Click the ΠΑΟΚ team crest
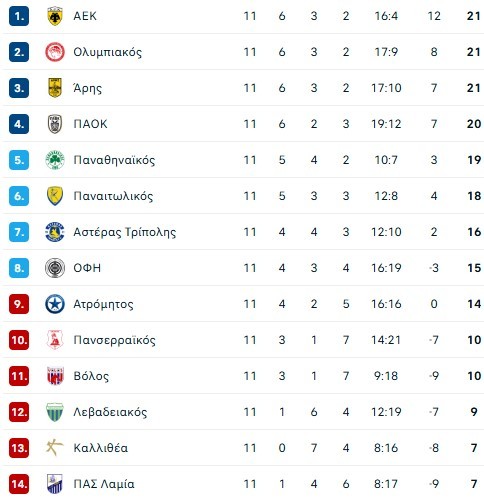This screenshot has width=484, height=498. pos(55,124)
